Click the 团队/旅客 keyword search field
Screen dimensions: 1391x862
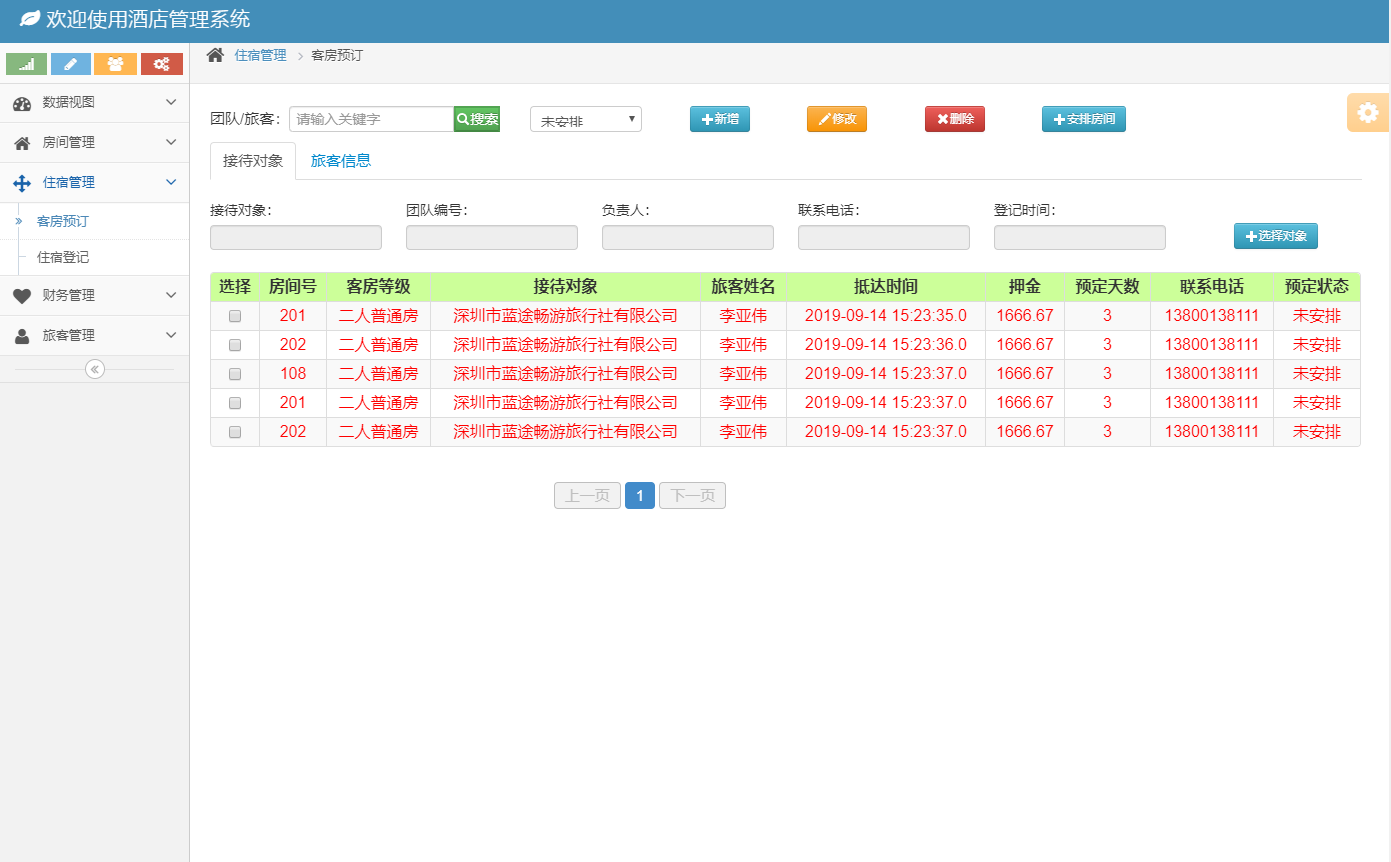coord(371,119)
